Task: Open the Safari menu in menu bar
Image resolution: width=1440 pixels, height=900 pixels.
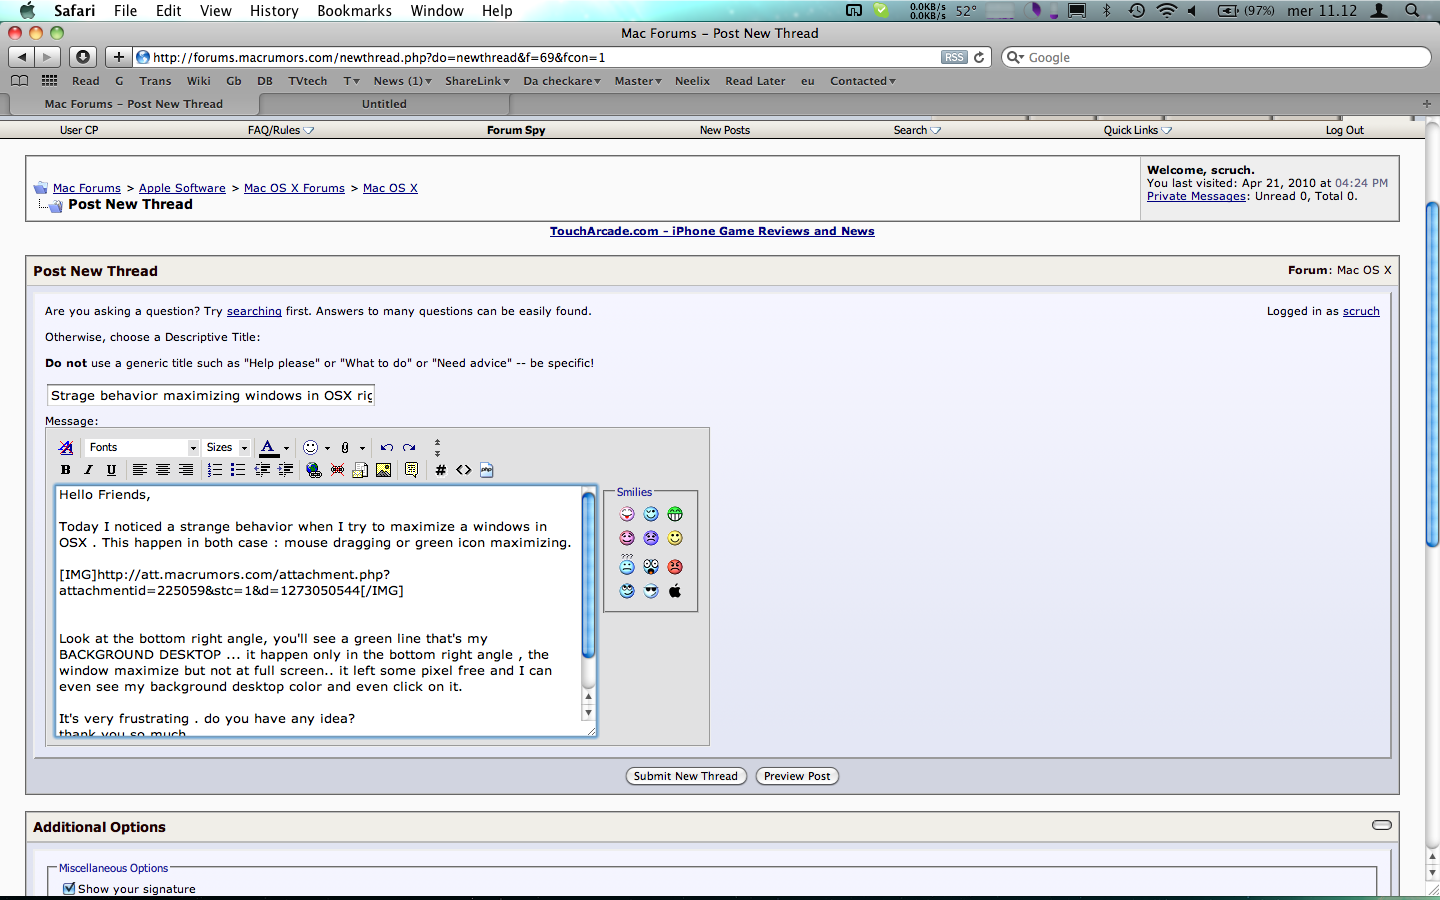Action: coord(75,11)
